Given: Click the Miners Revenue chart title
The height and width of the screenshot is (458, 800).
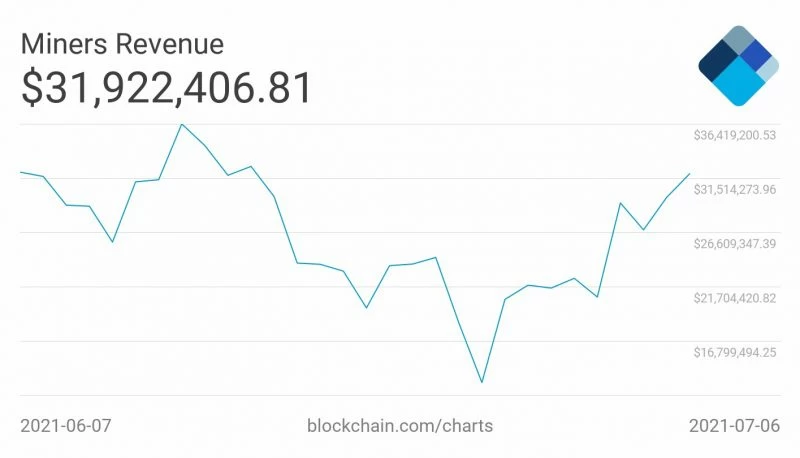Looking at the screenshot, I should (x=122, y=44).
